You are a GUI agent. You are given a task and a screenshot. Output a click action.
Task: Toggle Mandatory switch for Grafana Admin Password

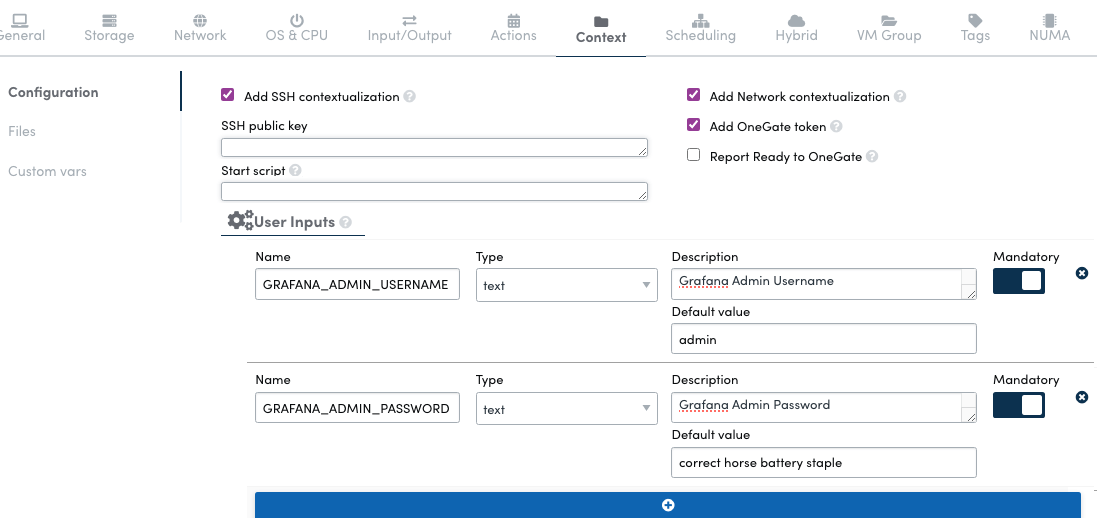coord(1018,405)
